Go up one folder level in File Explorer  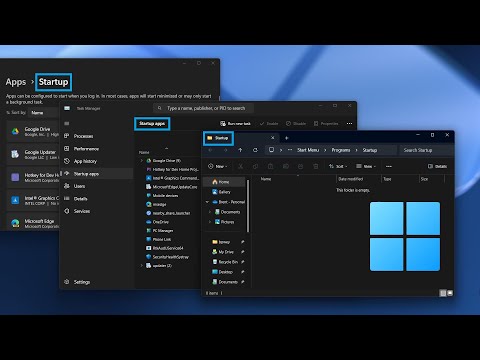pos(240,150)
